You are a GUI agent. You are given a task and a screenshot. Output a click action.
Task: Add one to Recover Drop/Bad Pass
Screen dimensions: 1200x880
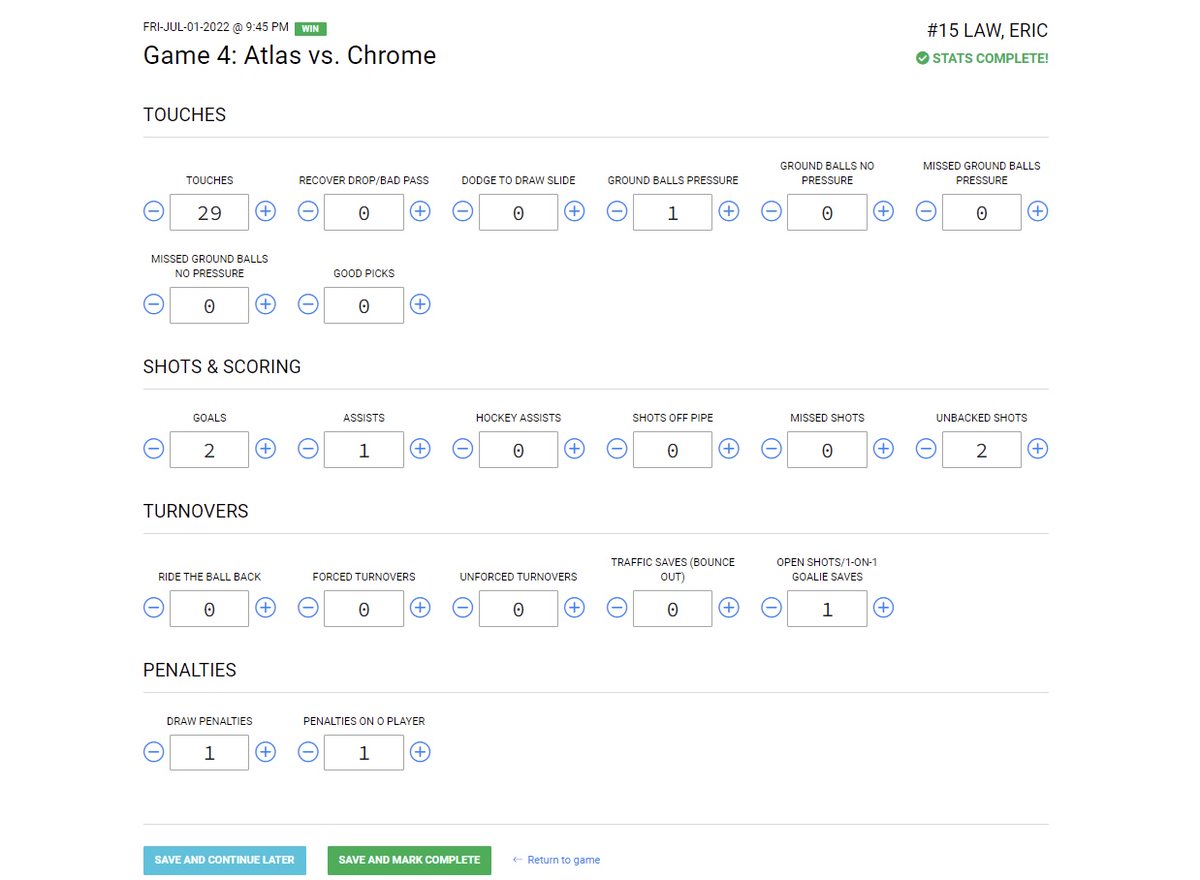[x=420, y=211]
